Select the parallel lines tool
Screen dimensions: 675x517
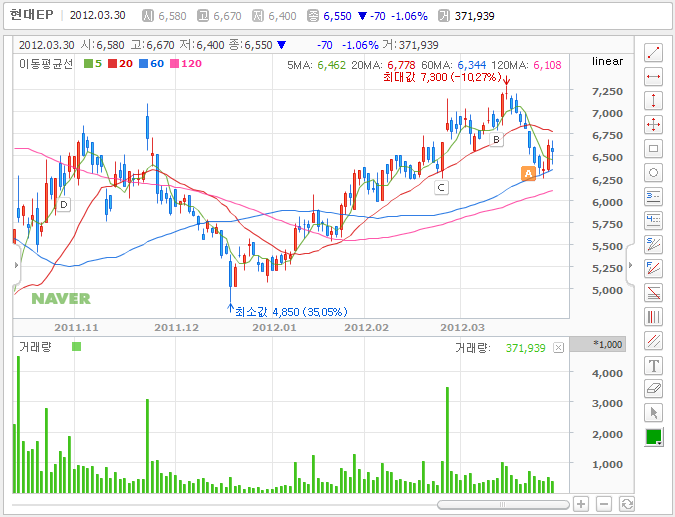point(653,341)
